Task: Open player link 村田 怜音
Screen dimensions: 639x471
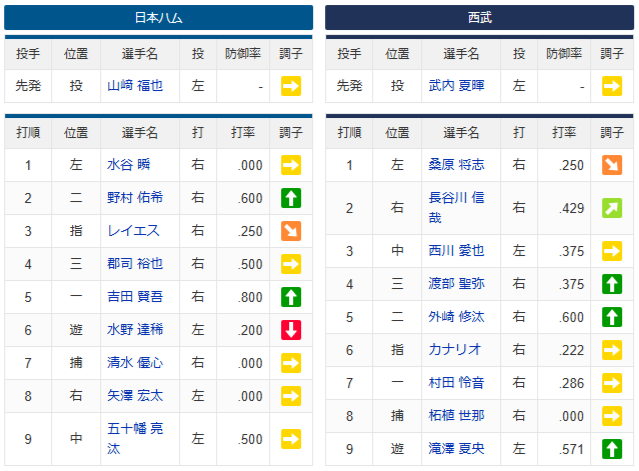Action: pos(456,383)
